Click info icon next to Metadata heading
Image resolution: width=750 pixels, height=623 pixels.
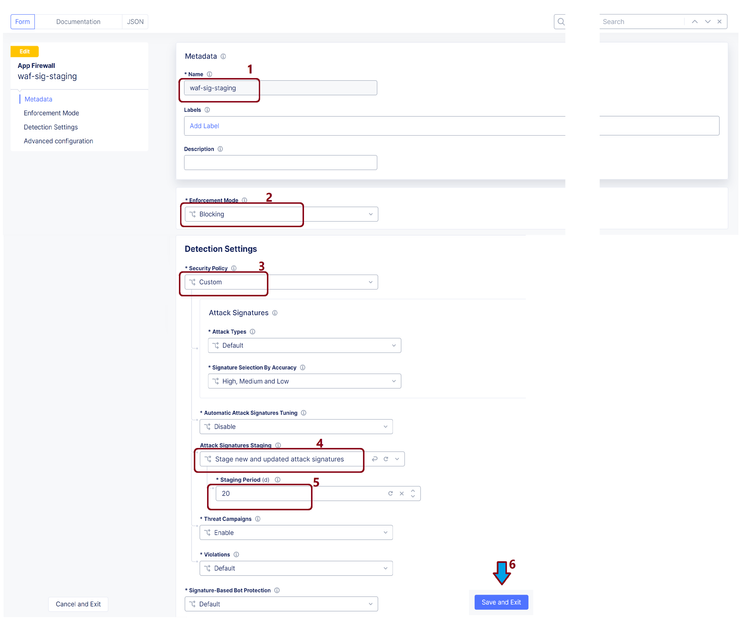click(x=223, y=56)
